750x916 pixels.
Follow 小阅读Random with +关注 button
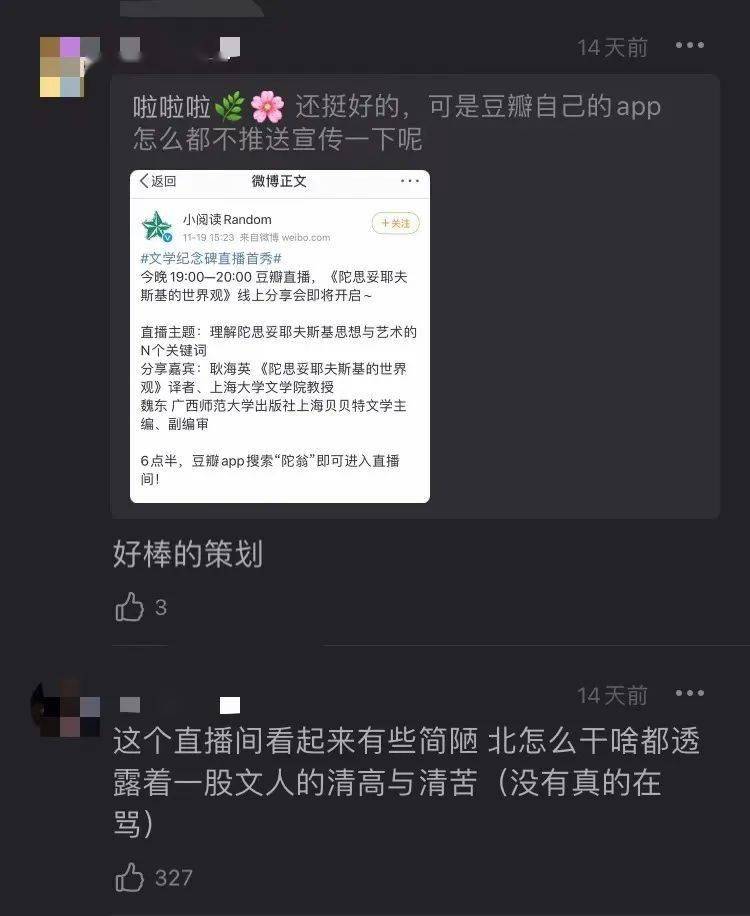(x=395, y=223)
